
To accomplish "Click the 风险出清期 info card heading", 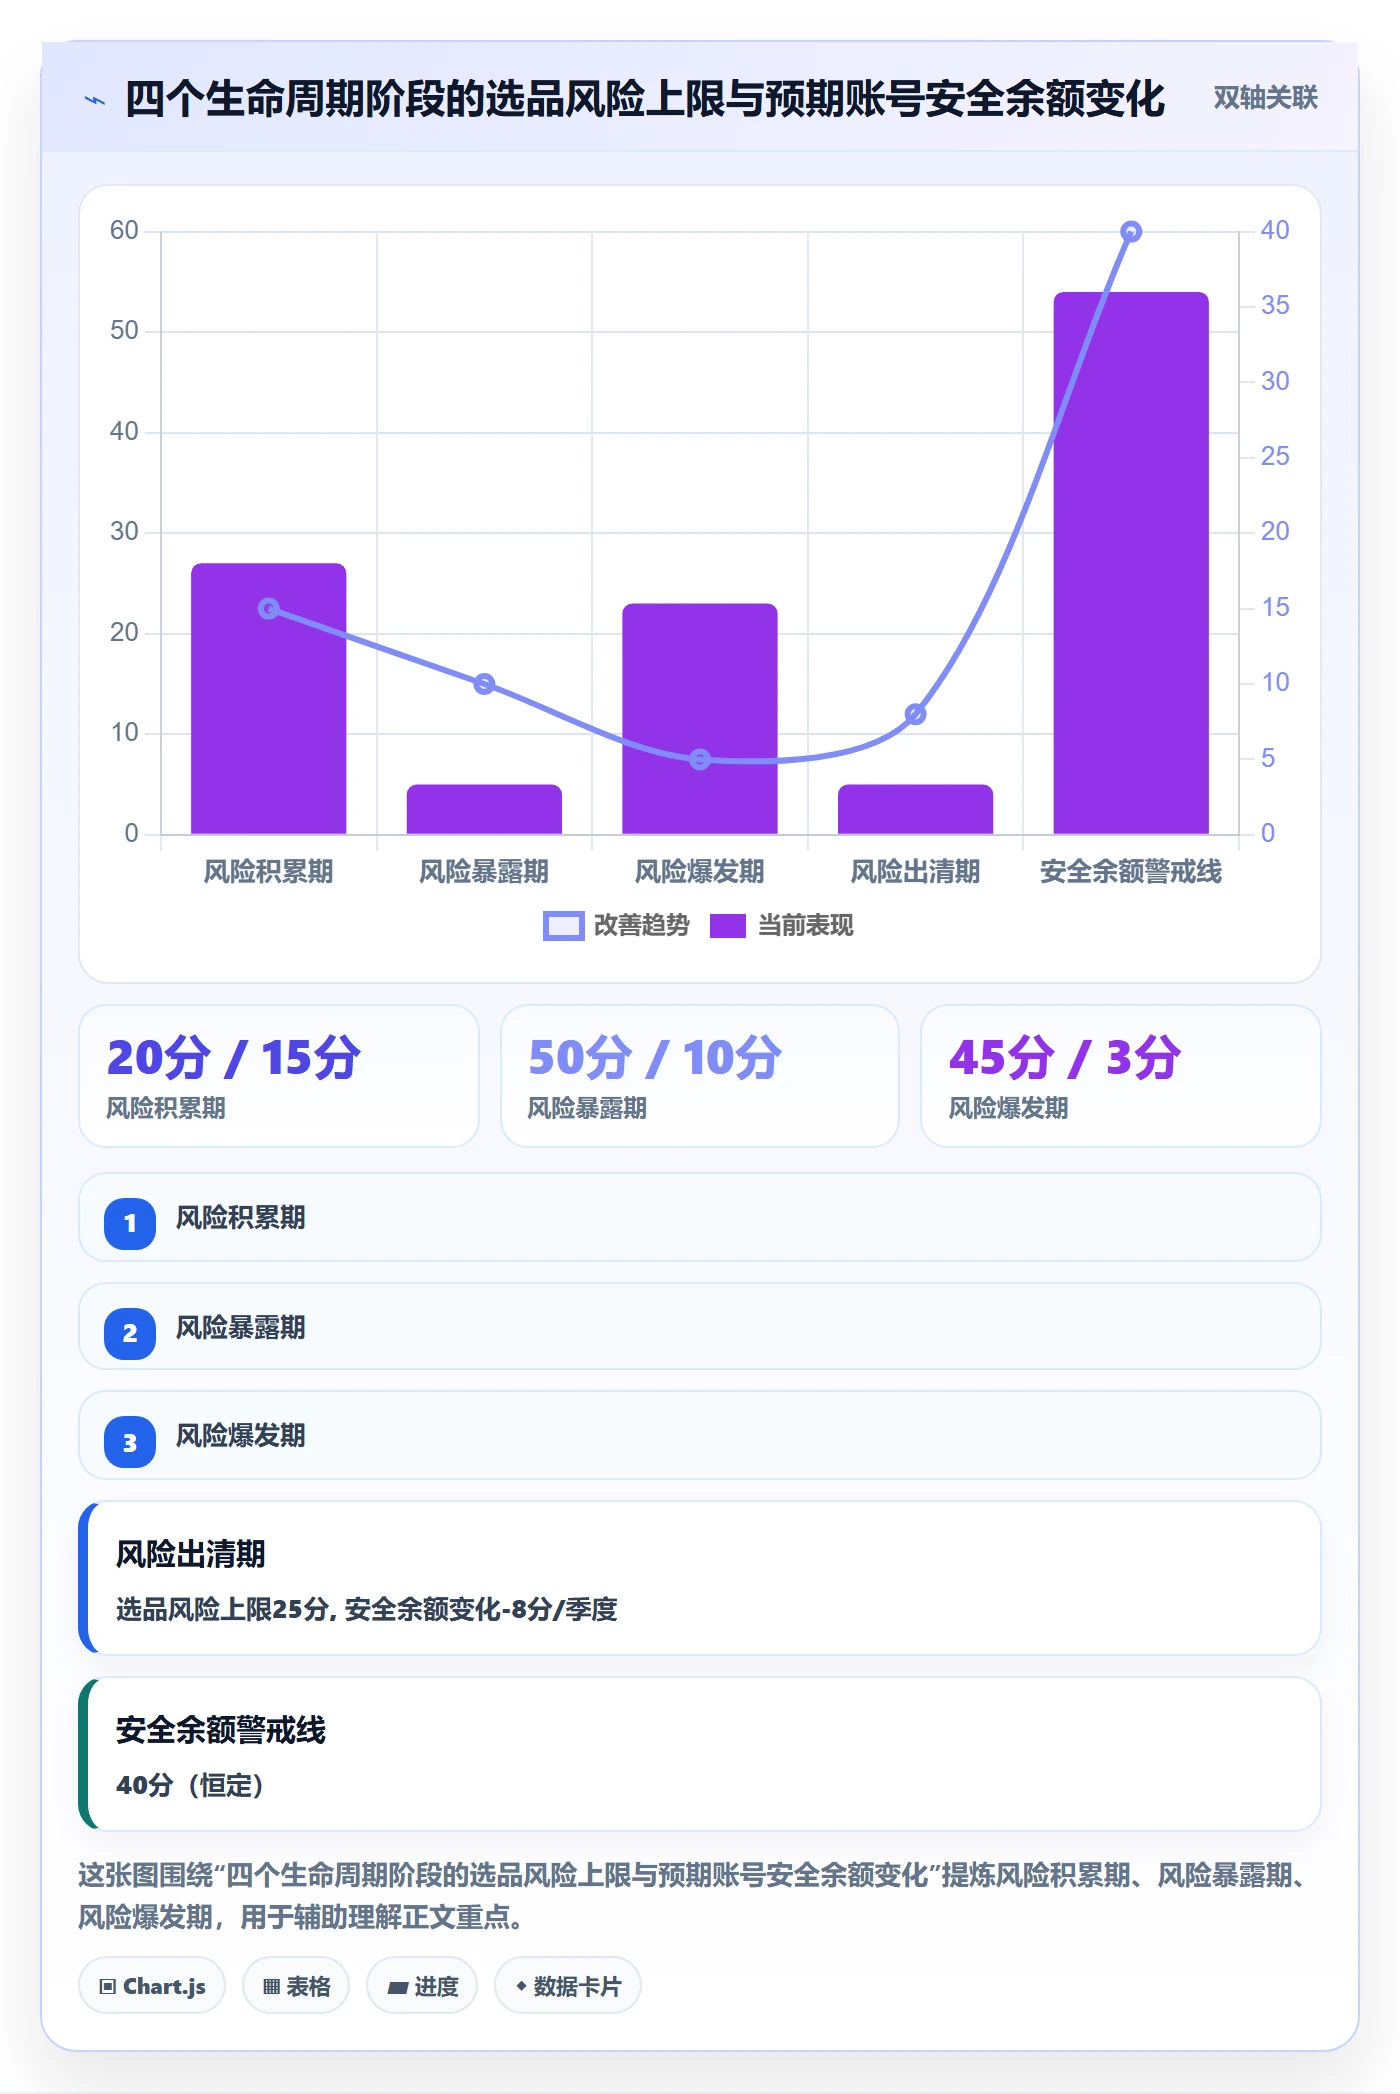I will pos(191,1554).
